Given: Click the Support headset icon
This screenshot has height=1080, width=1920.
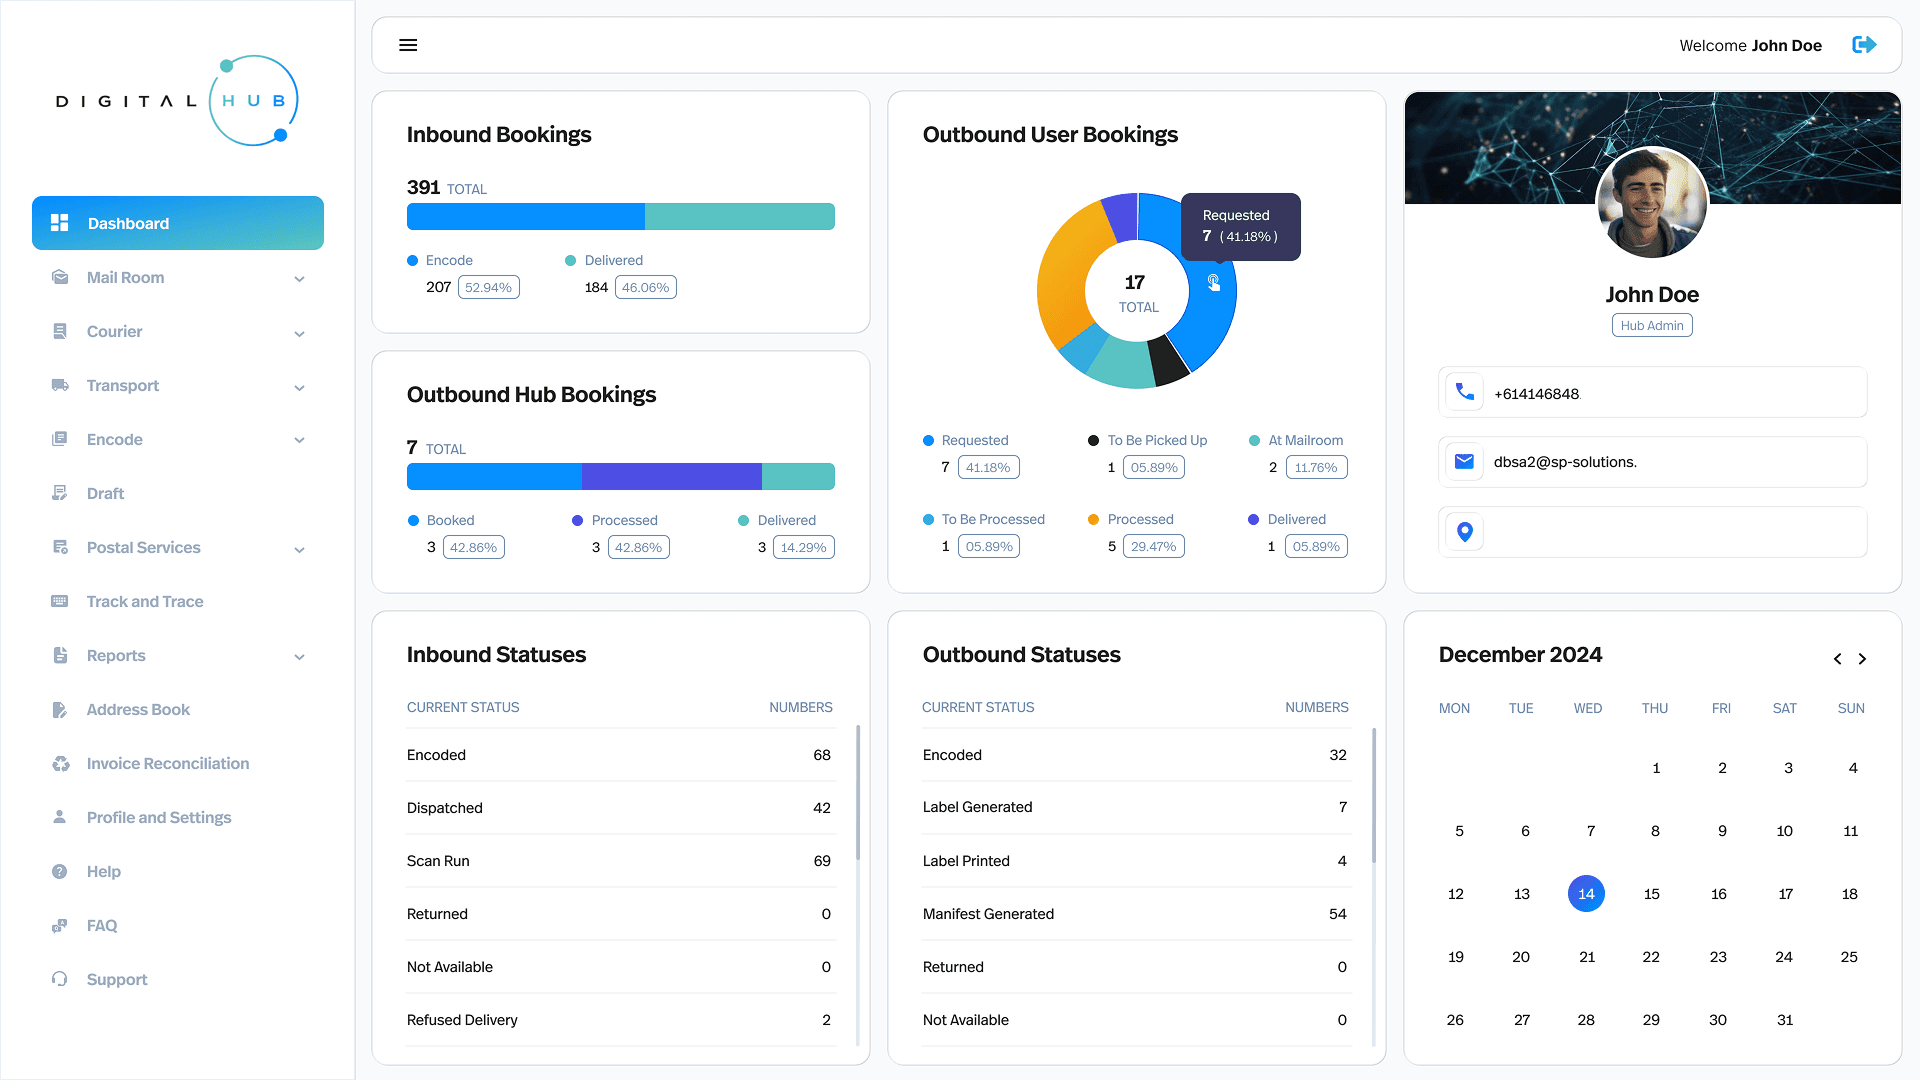Looking at the screenshot, I should tap(60, 979).
